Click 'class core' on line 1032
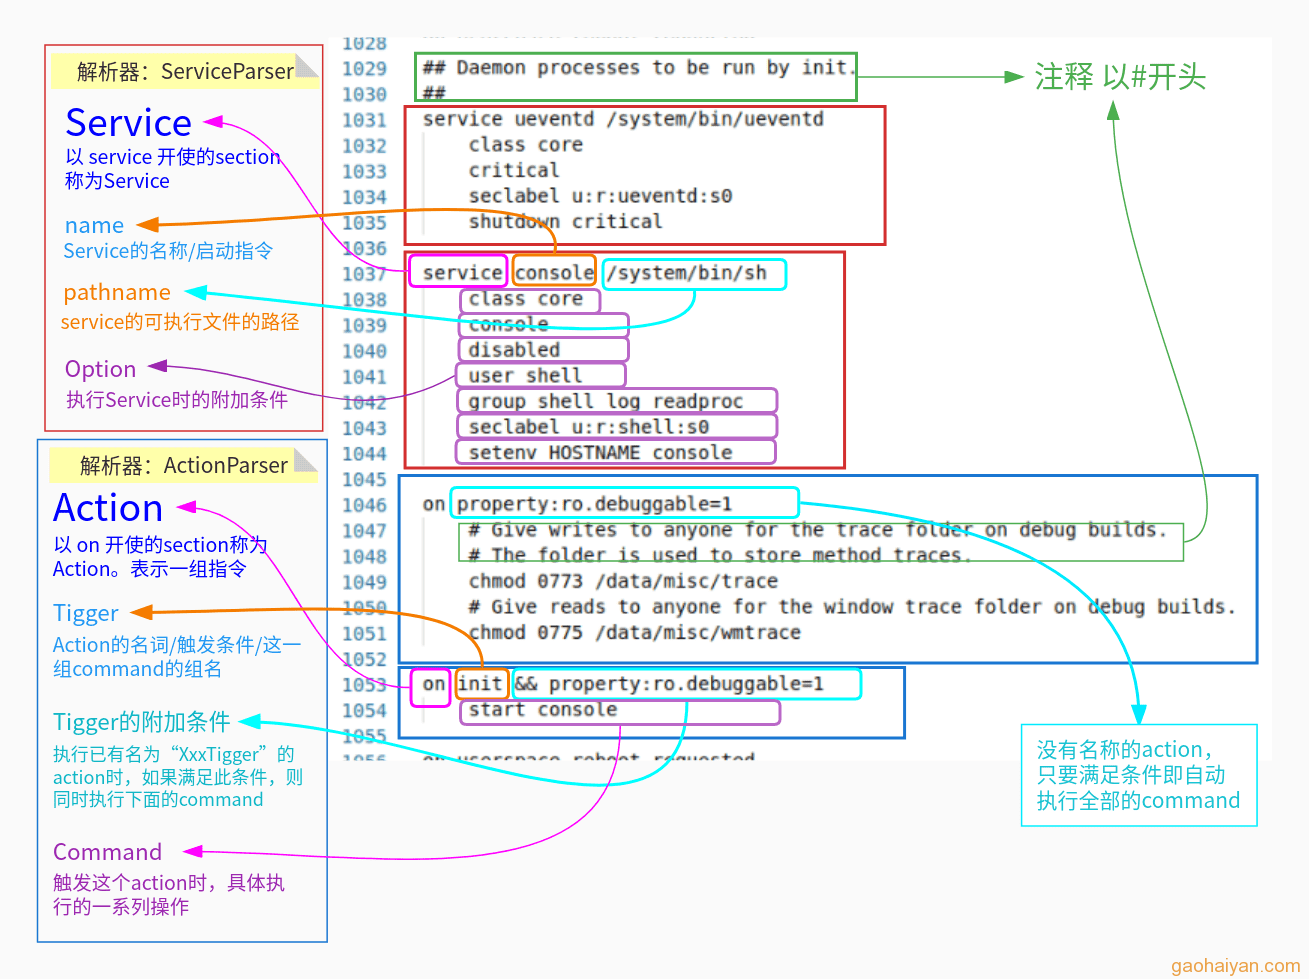 click(525, 145)
